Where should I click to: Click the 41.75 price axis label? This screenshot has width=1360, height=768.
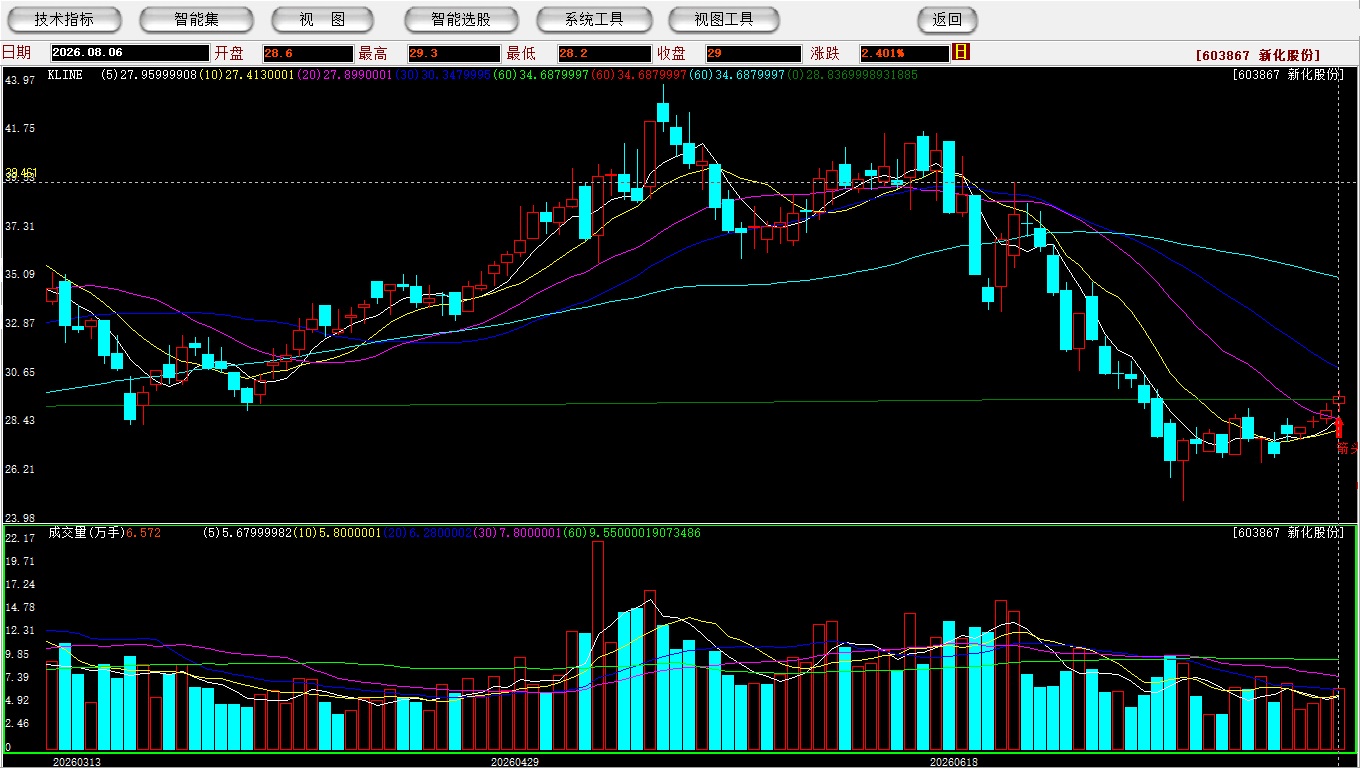[x=20, y=129]
